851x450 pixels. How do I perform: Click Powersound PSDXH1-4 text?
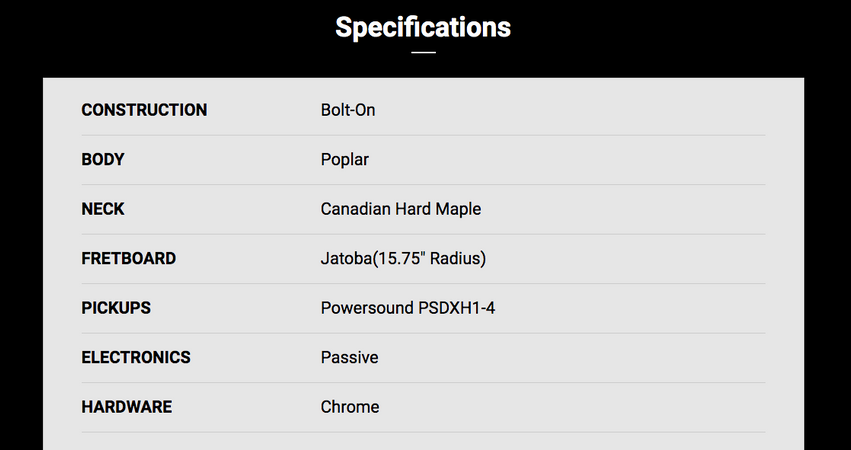[x=408, y=308]
